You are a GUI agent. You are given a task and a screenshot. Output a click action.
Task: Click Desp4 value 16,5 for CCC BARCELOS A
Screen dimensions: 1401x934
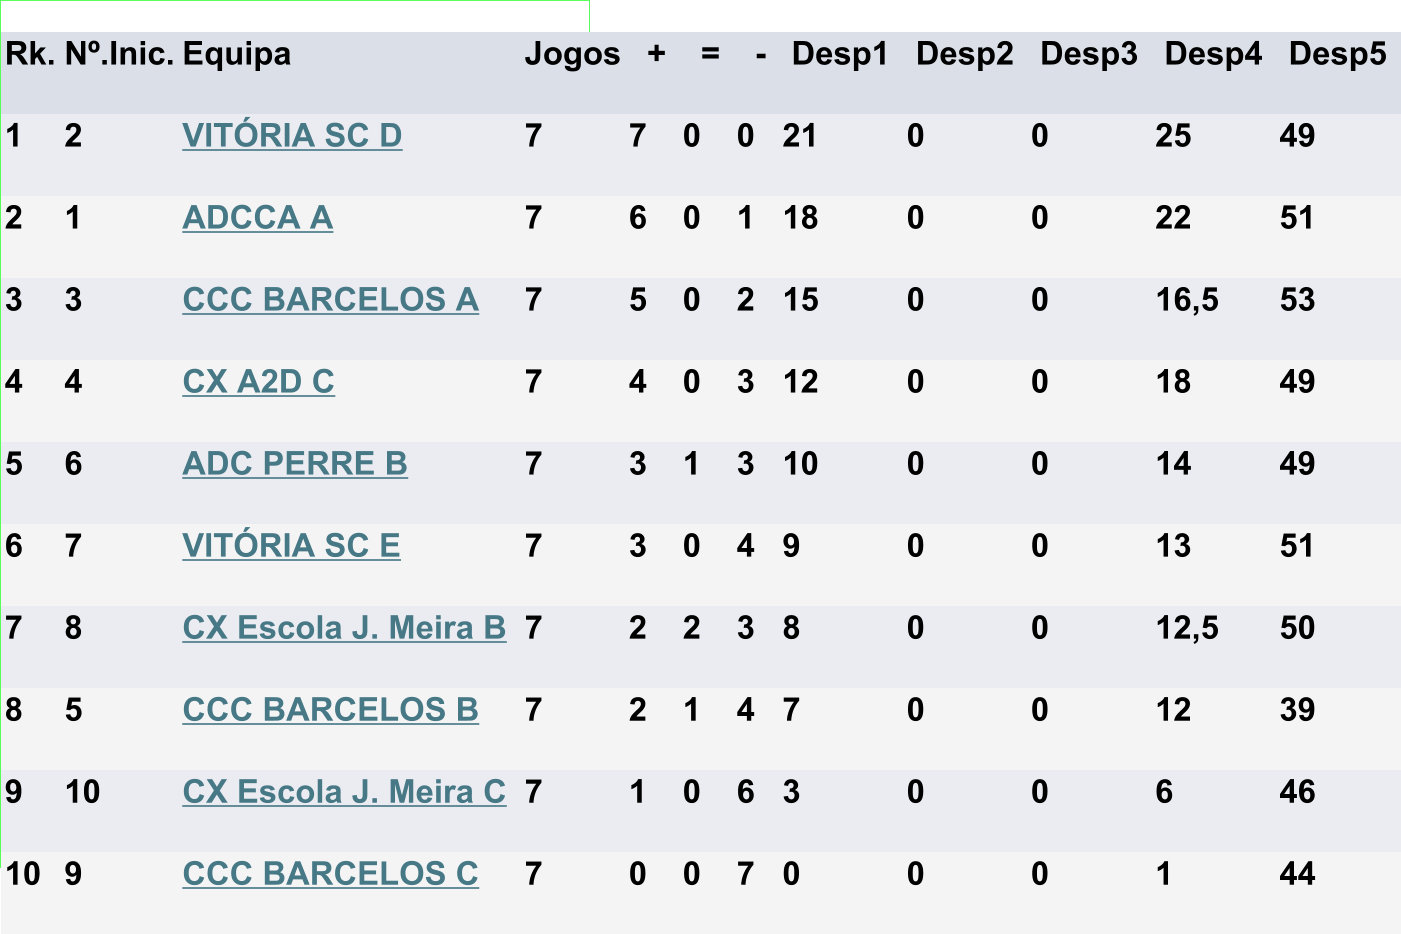click(1187, 300)
